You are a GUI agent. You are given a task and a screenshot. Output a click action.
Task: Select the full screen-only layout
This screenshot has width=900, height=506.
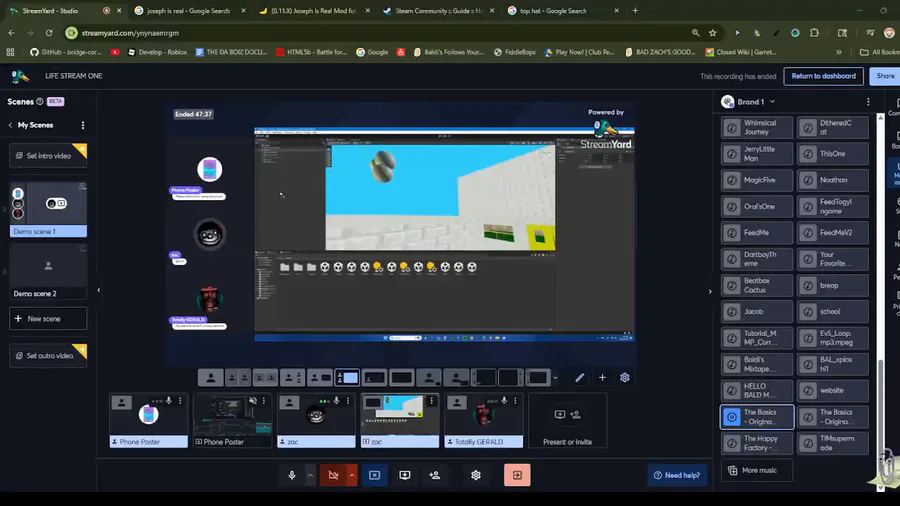(x=401, y=377)
